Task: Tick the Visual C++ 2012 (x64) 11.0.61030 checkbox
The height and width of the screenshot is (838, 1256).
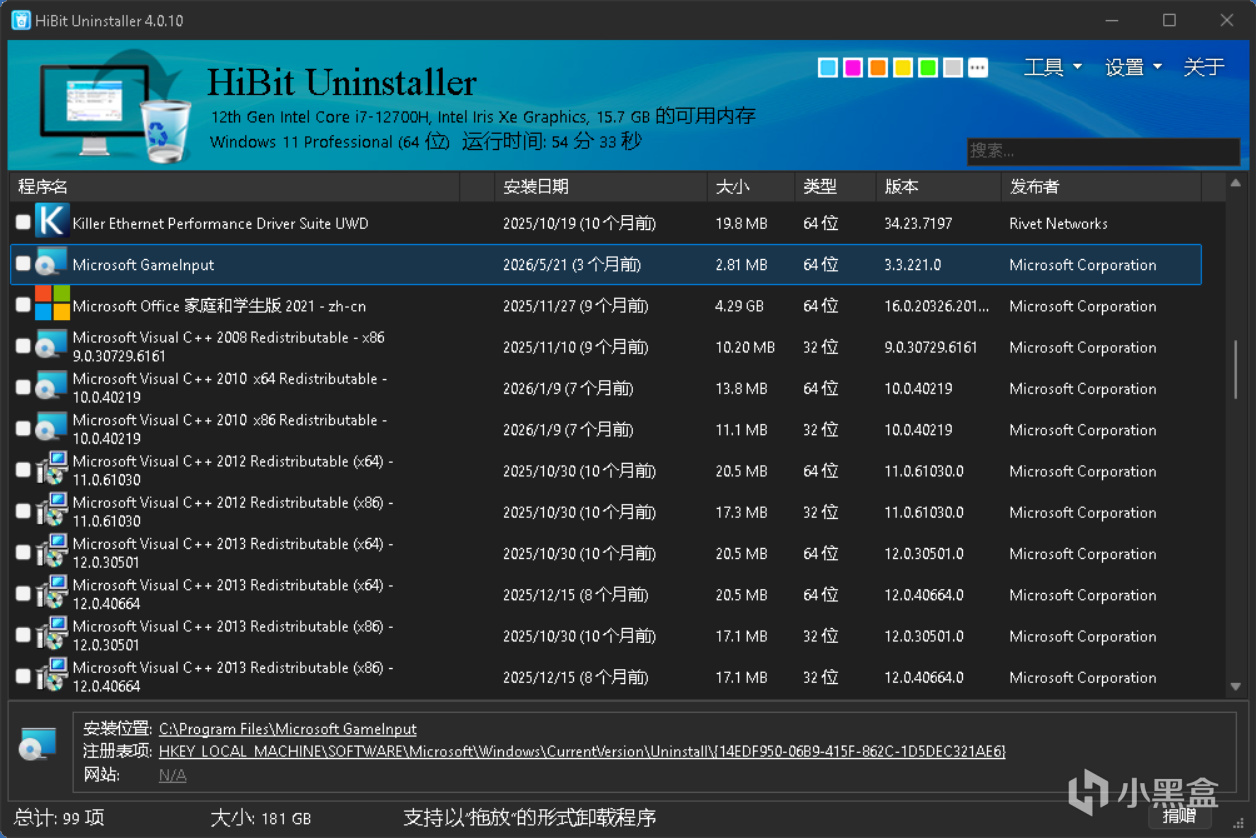Action: pos(23,470)
